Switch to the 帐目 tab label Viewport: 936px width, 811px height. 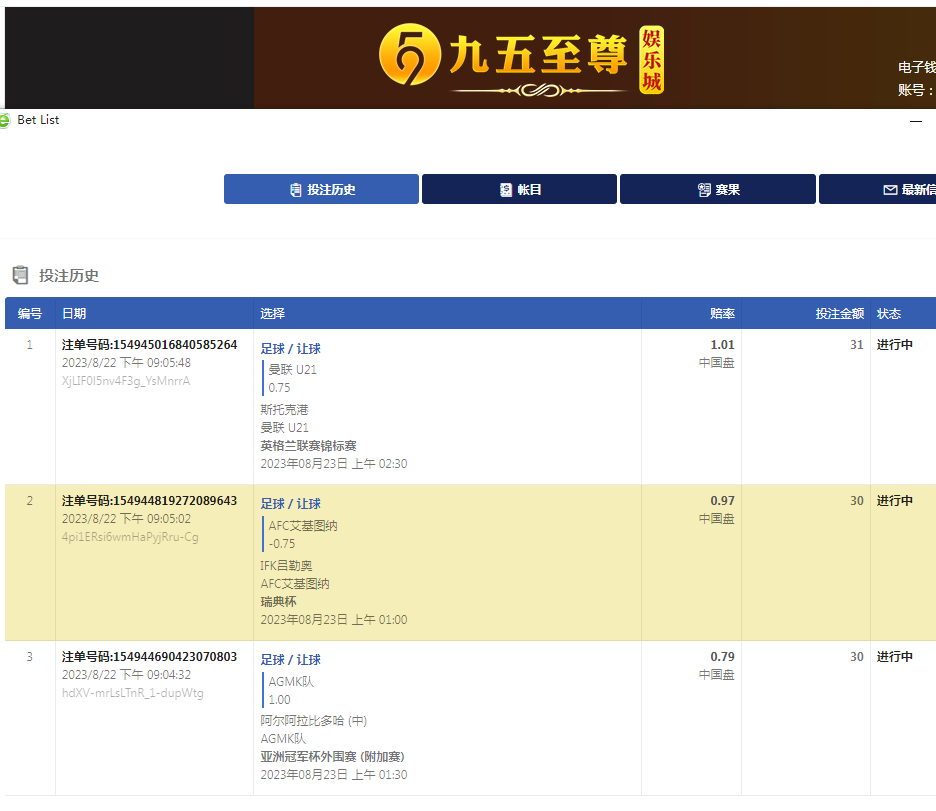tap(530, 190)
